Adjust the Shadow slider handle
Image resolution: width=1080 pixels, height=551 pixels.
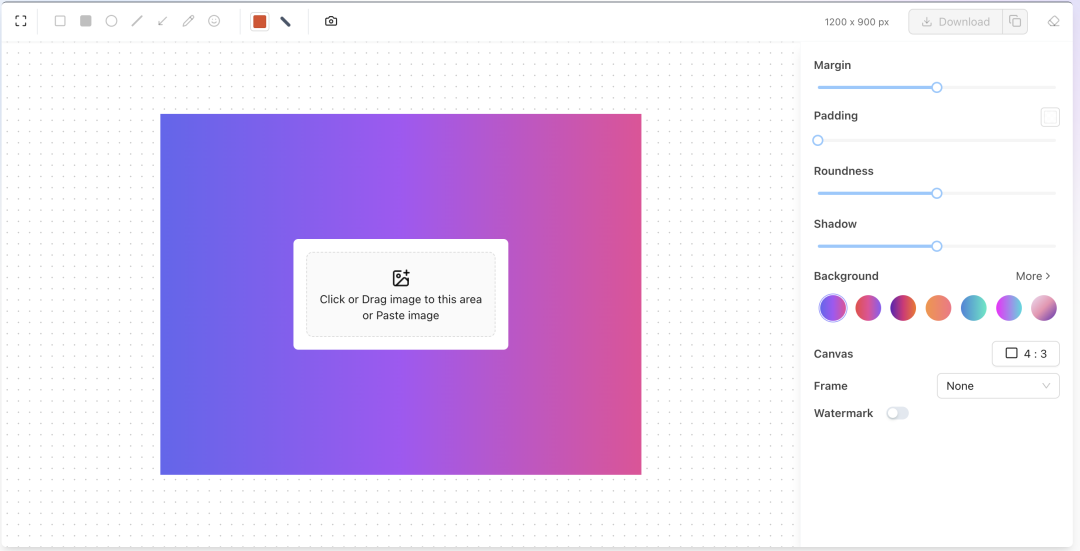tap(937, 247)
